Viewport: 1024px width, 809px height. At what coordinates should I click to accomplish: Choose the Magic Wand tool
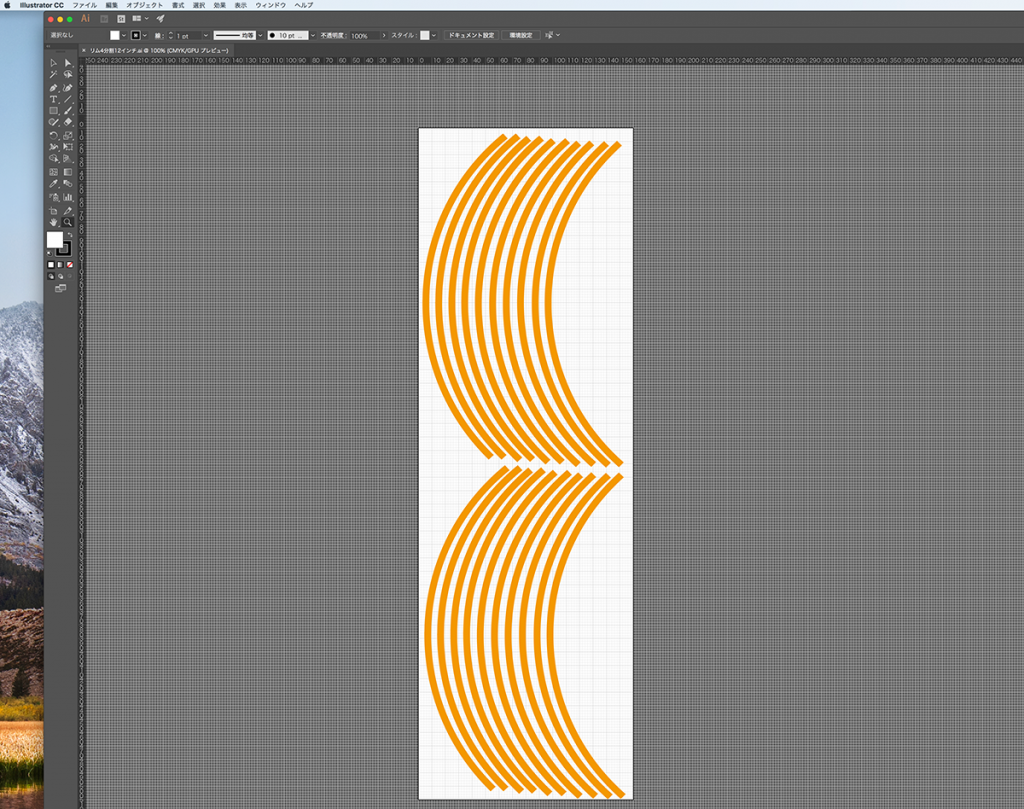[x=54, y=75]
